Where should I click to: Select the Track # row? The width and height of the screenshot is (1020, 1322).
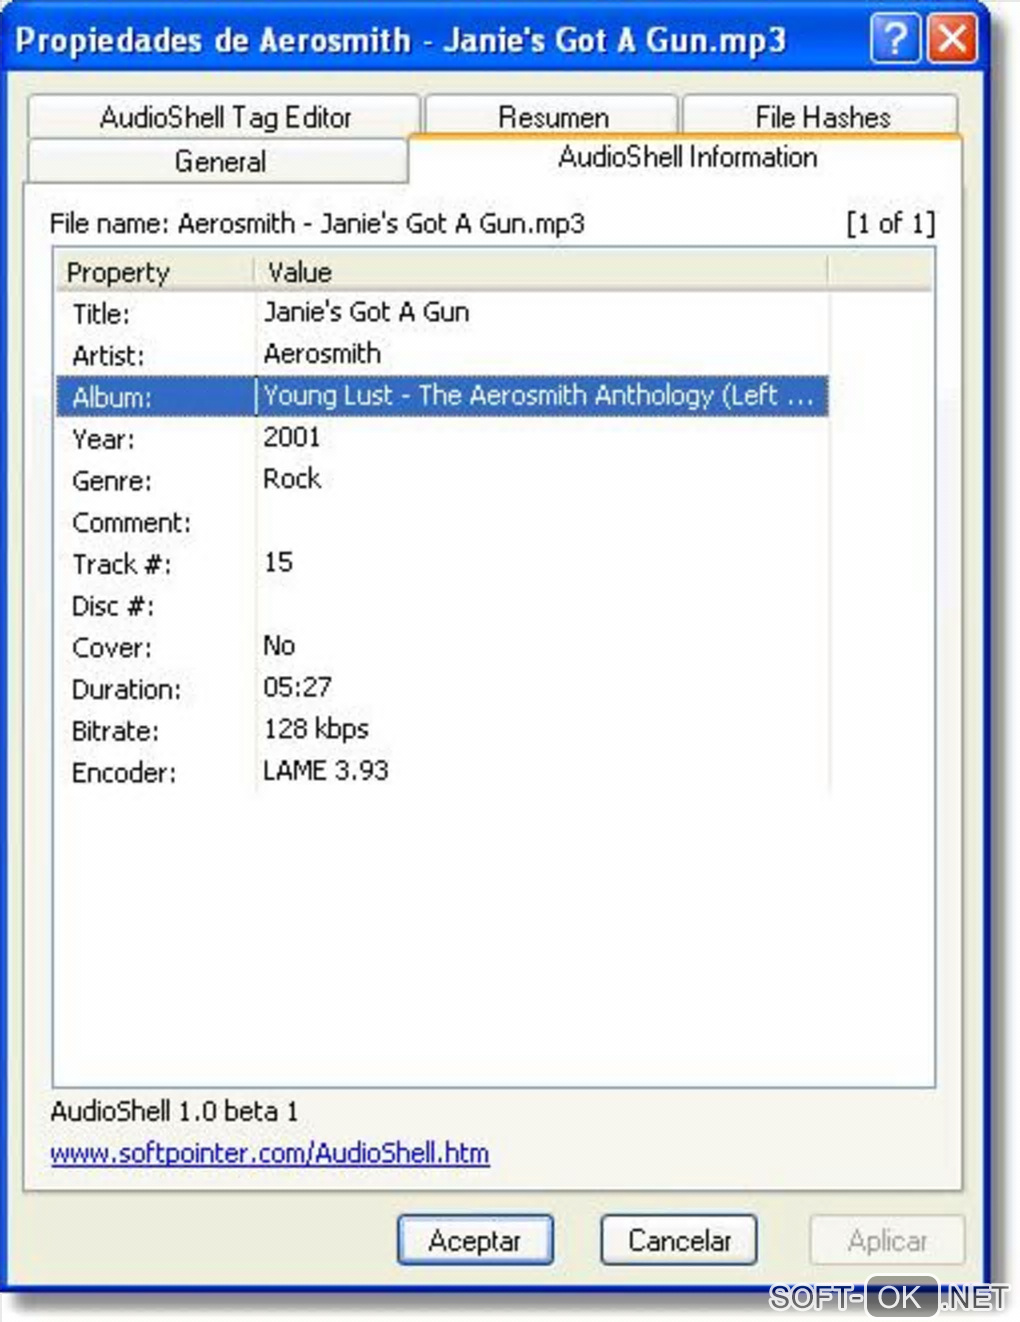(442, 563)
